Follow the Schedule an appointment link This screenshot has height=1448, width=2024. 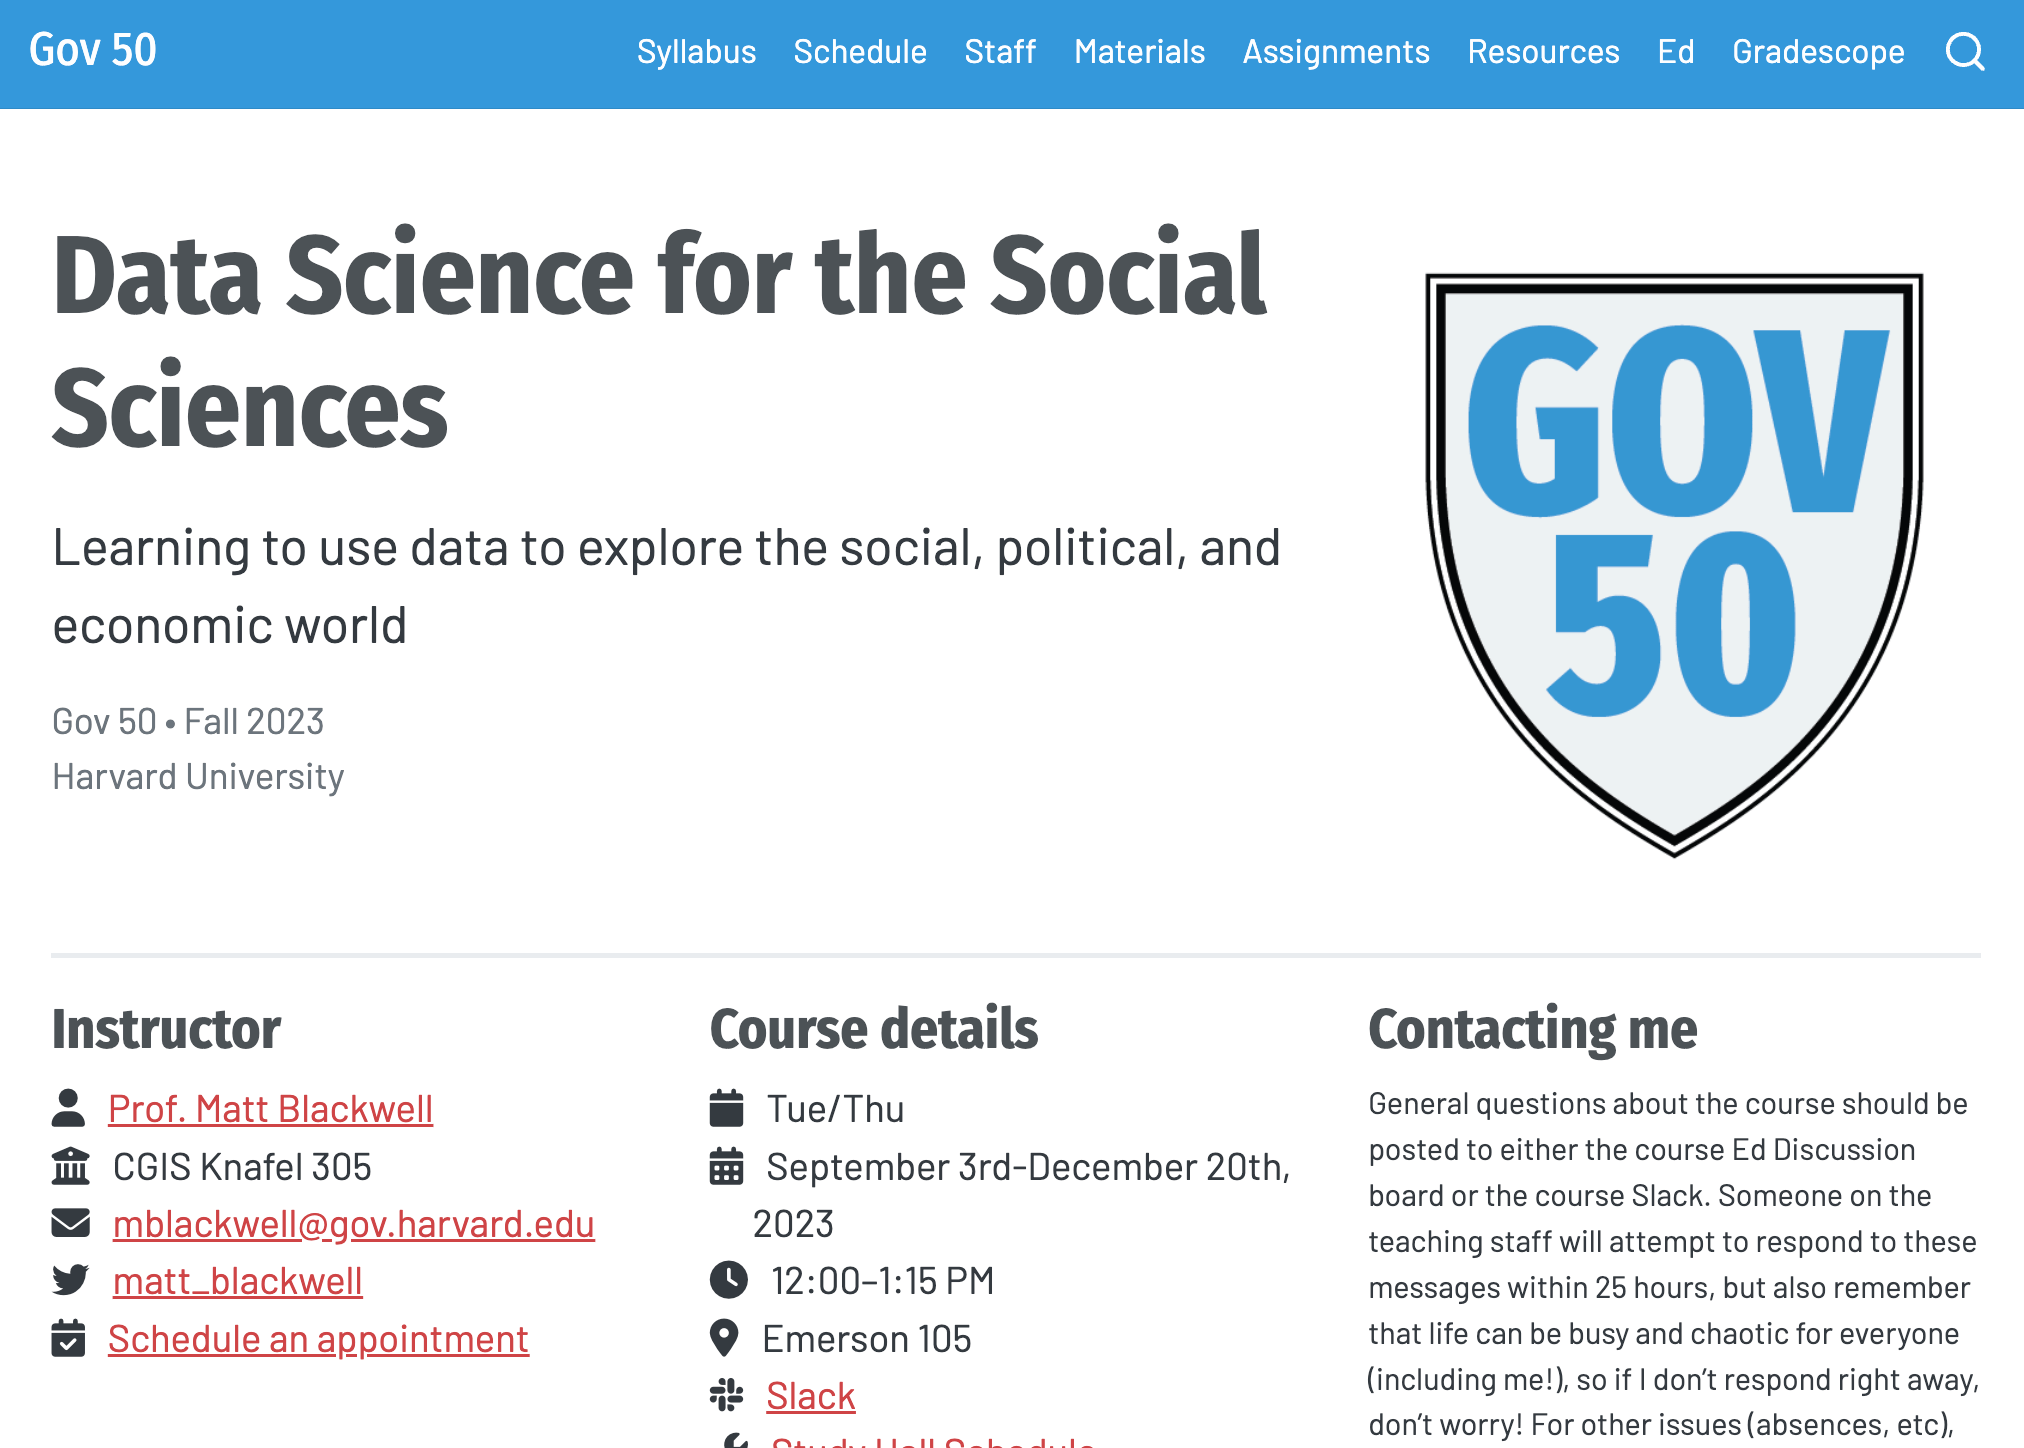[318, 1339]
